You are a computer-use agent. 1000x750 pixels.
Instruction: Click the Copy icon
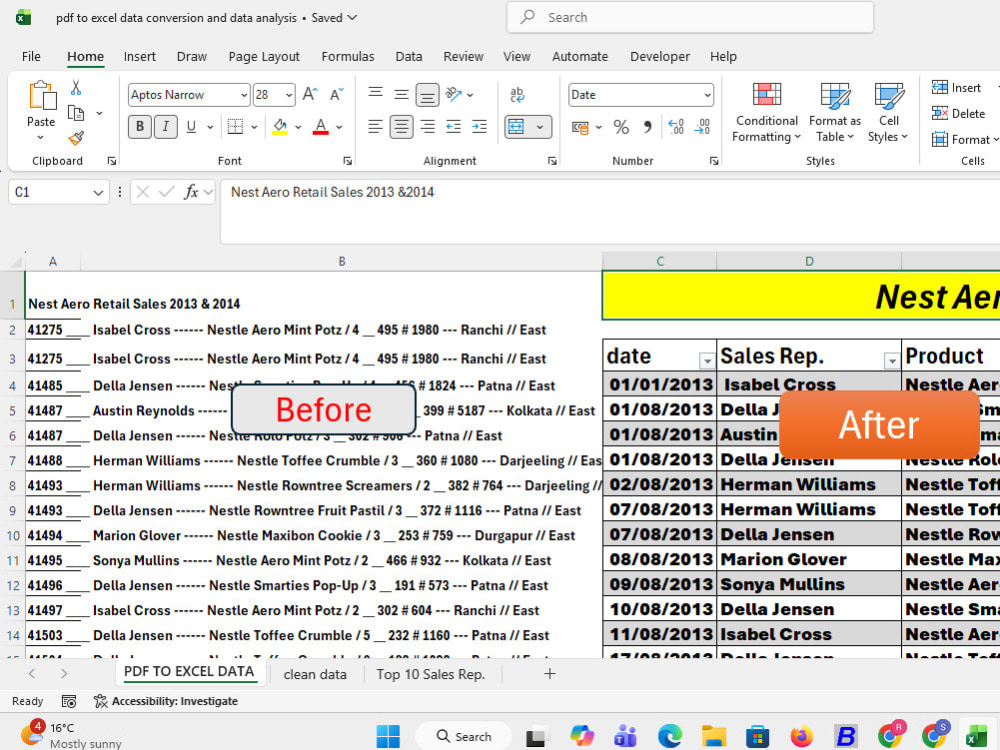76,114
